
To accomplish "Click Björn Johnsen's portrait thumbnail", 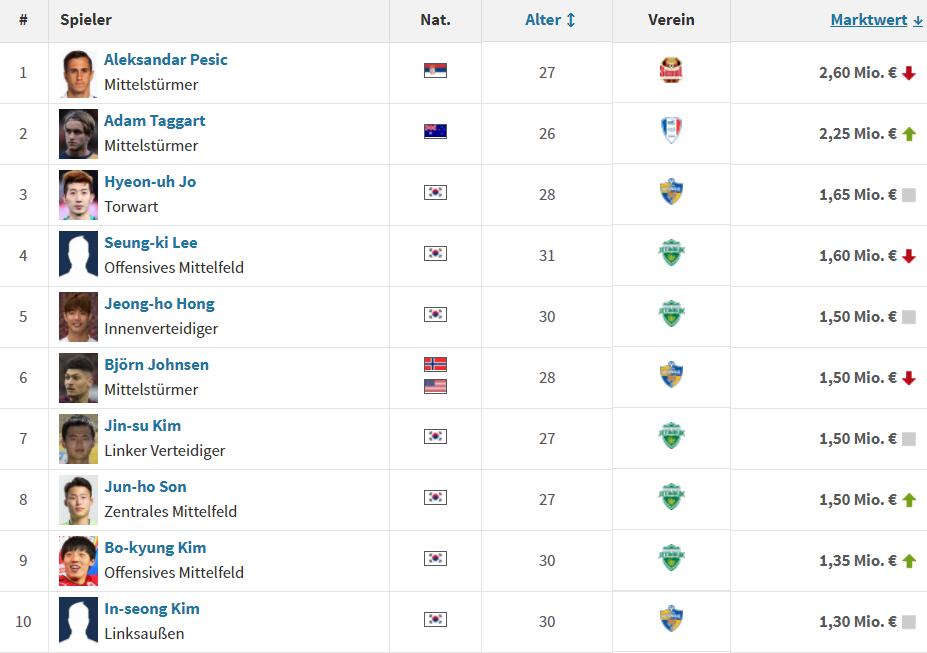I will [x=78, y=377].
